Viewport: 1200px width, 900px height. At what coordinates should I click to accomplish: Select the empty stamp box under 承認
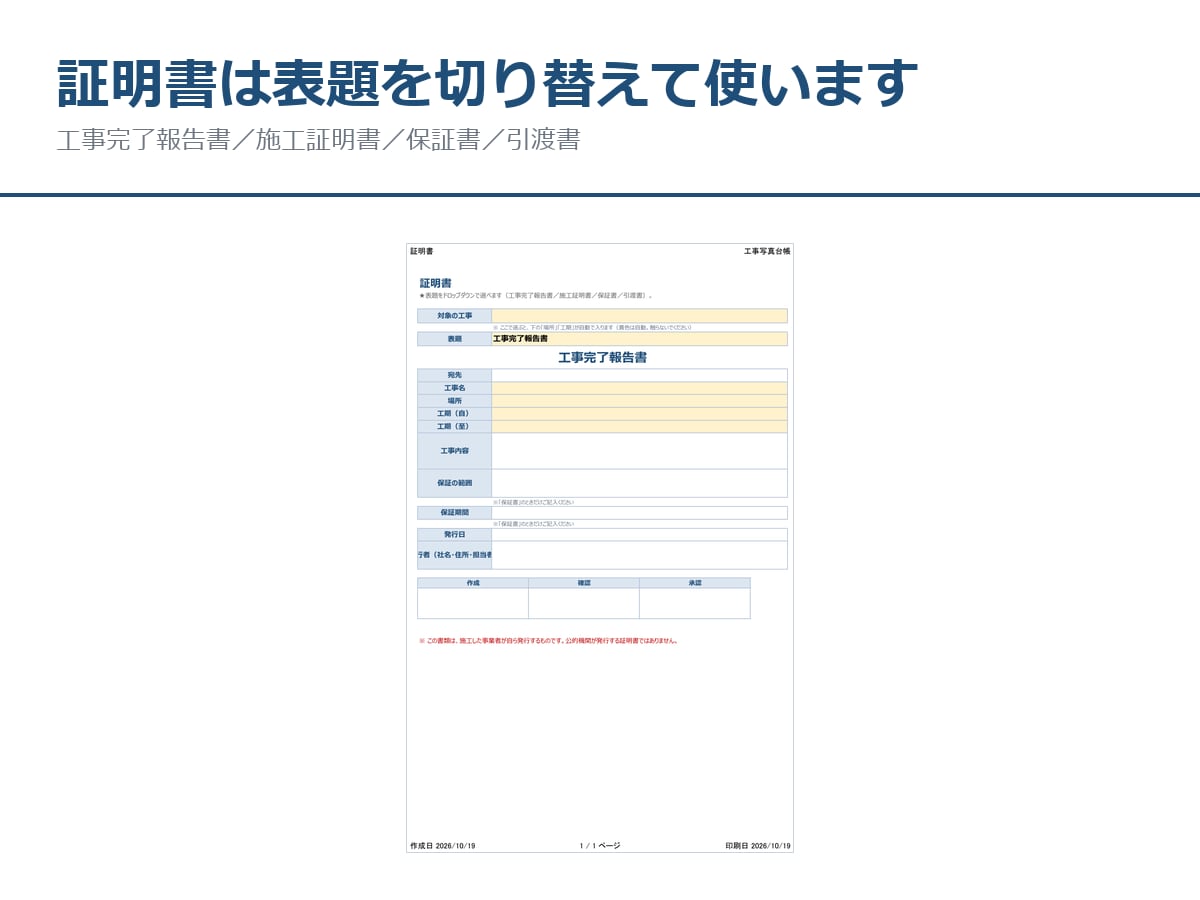(x=695, y=604)
